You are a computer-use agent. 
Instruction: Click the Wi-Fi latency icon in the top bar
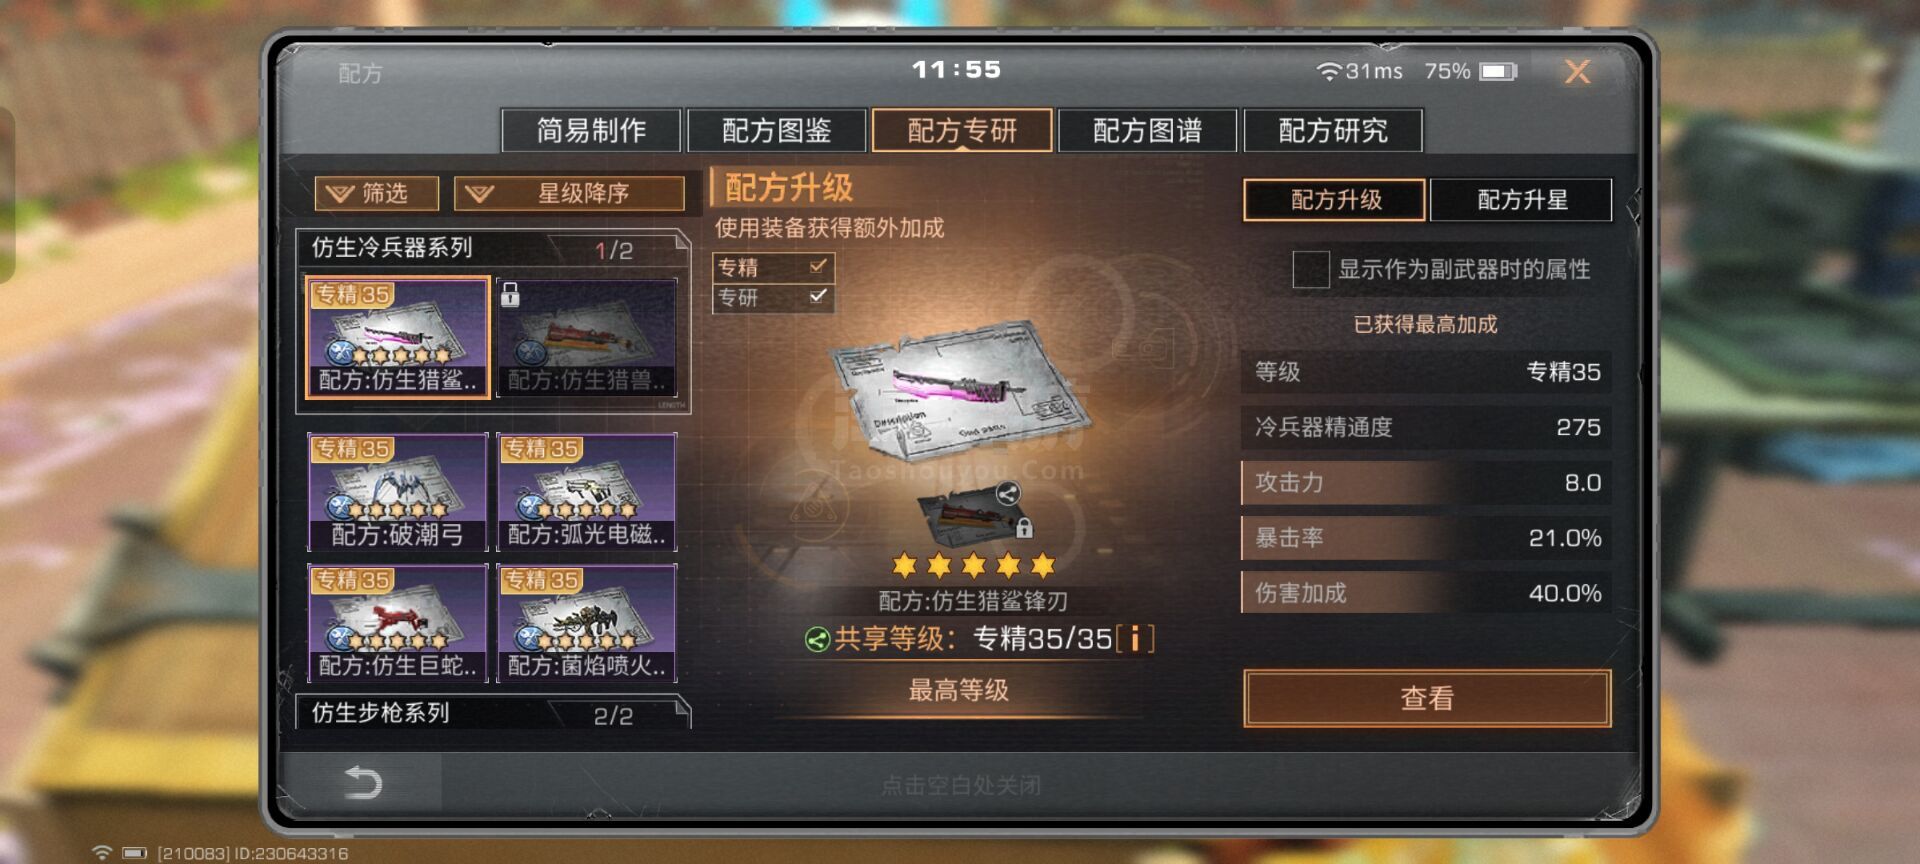1328,71
